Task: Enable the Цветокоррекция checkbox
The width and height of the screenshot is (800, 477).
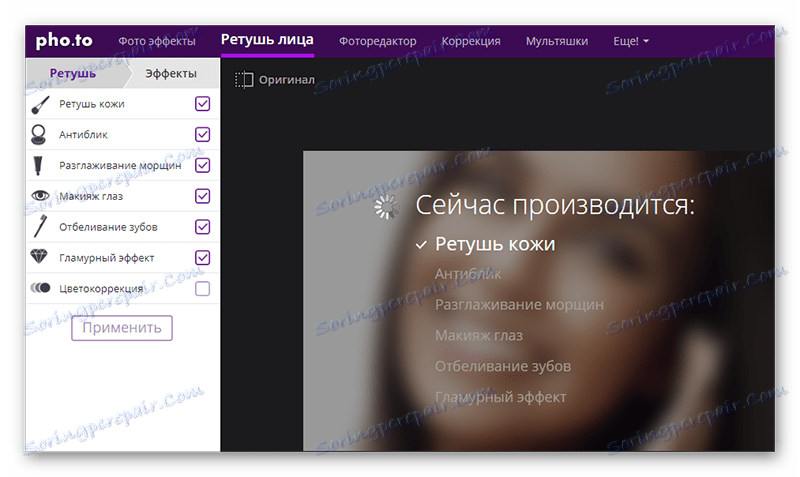Action: 203,289
